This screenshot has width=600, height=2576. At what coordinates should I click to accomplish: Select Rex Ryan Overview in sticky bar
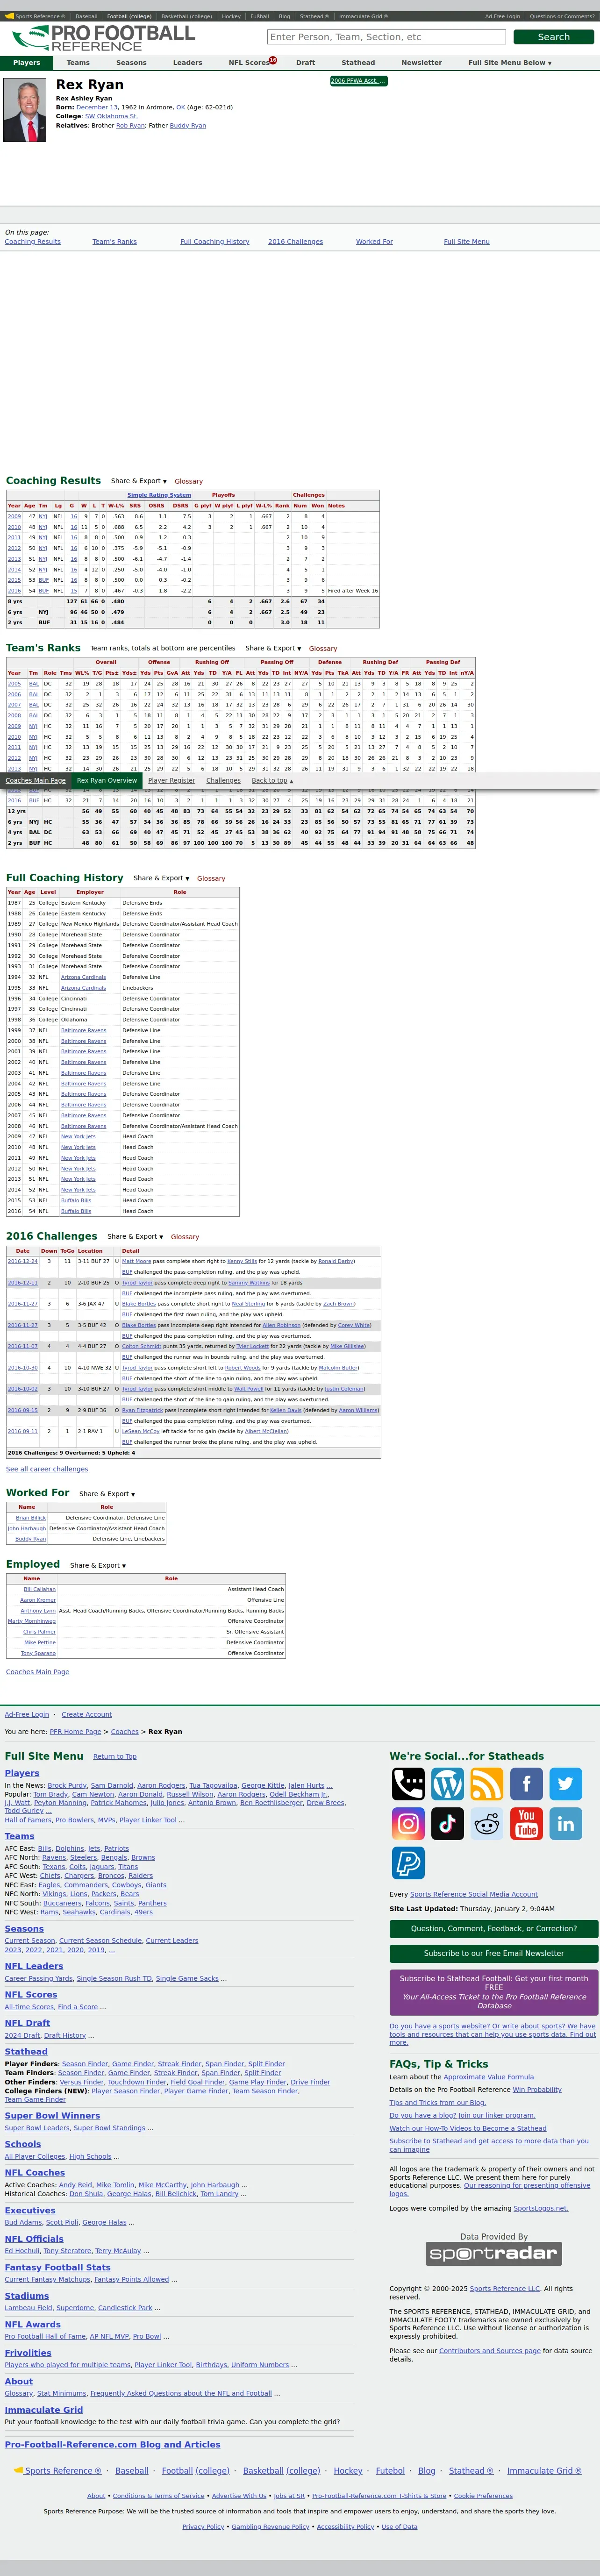tap(107, 780)
